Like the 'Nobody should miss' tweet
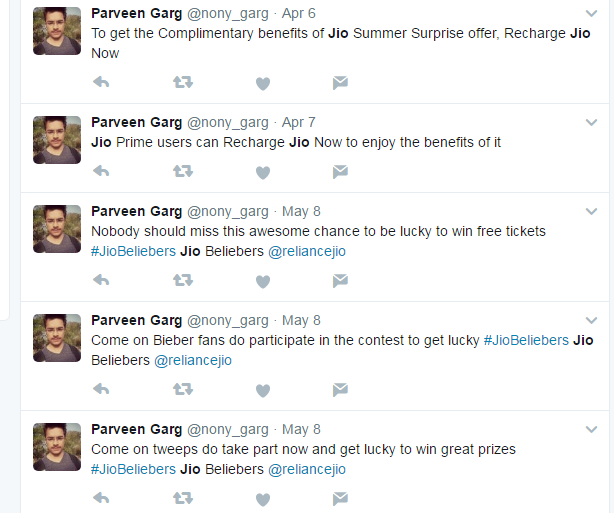 point(263,281)
